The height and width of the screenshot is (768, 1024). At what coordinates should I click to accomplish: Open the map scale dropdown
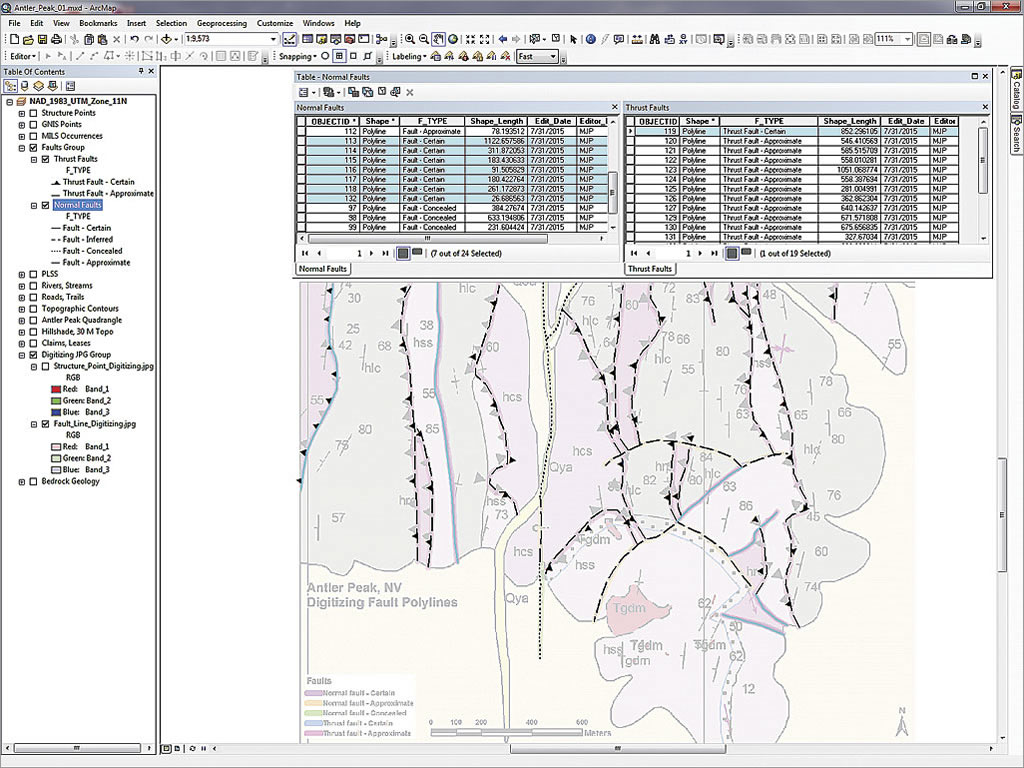pyautogui.click(x=273, y=39)
